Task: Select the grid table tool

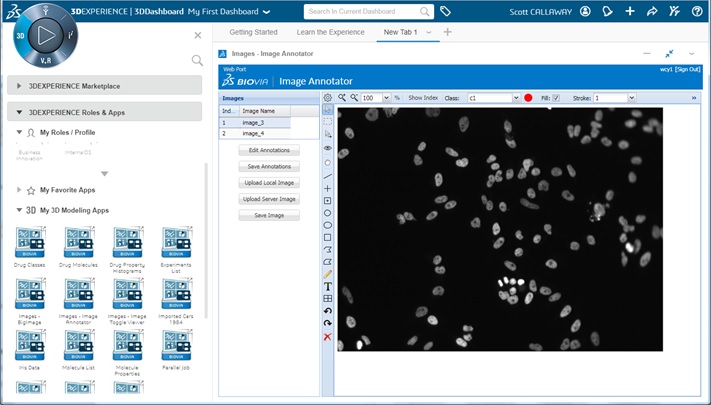Action: point(328,298)
